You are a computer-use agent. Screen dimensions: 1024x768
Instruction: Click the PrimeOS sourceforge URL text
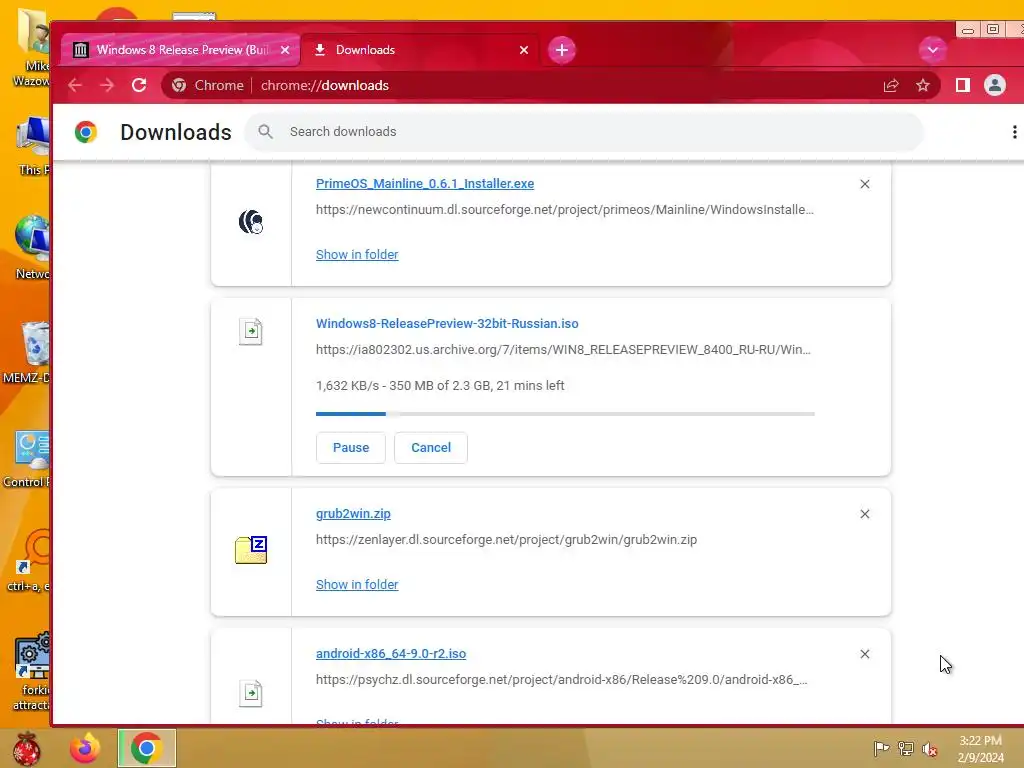tap(565, 210)
